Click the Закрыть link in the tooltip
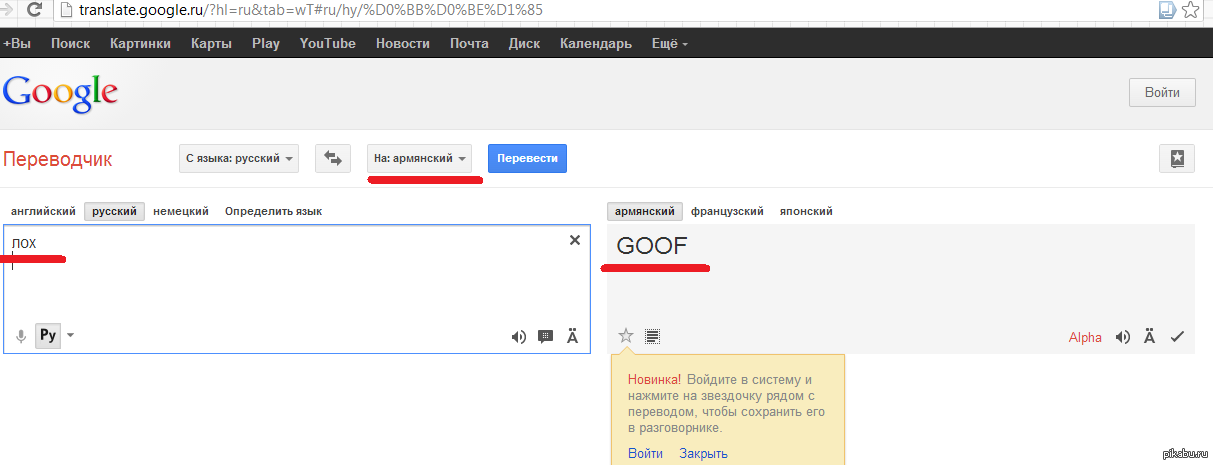The height and width of the screenshot is (465, 1213). (703, 453)
